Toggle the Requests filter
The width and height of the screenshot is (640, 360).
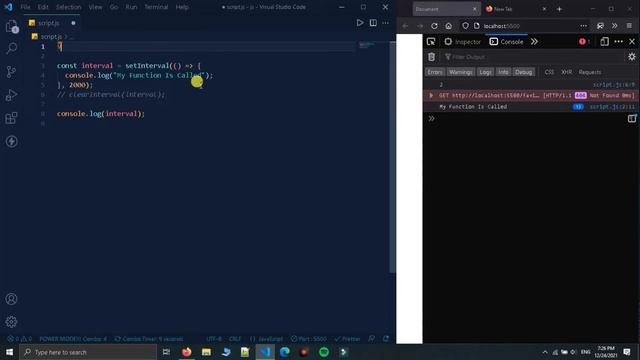[x=590, y=72]
